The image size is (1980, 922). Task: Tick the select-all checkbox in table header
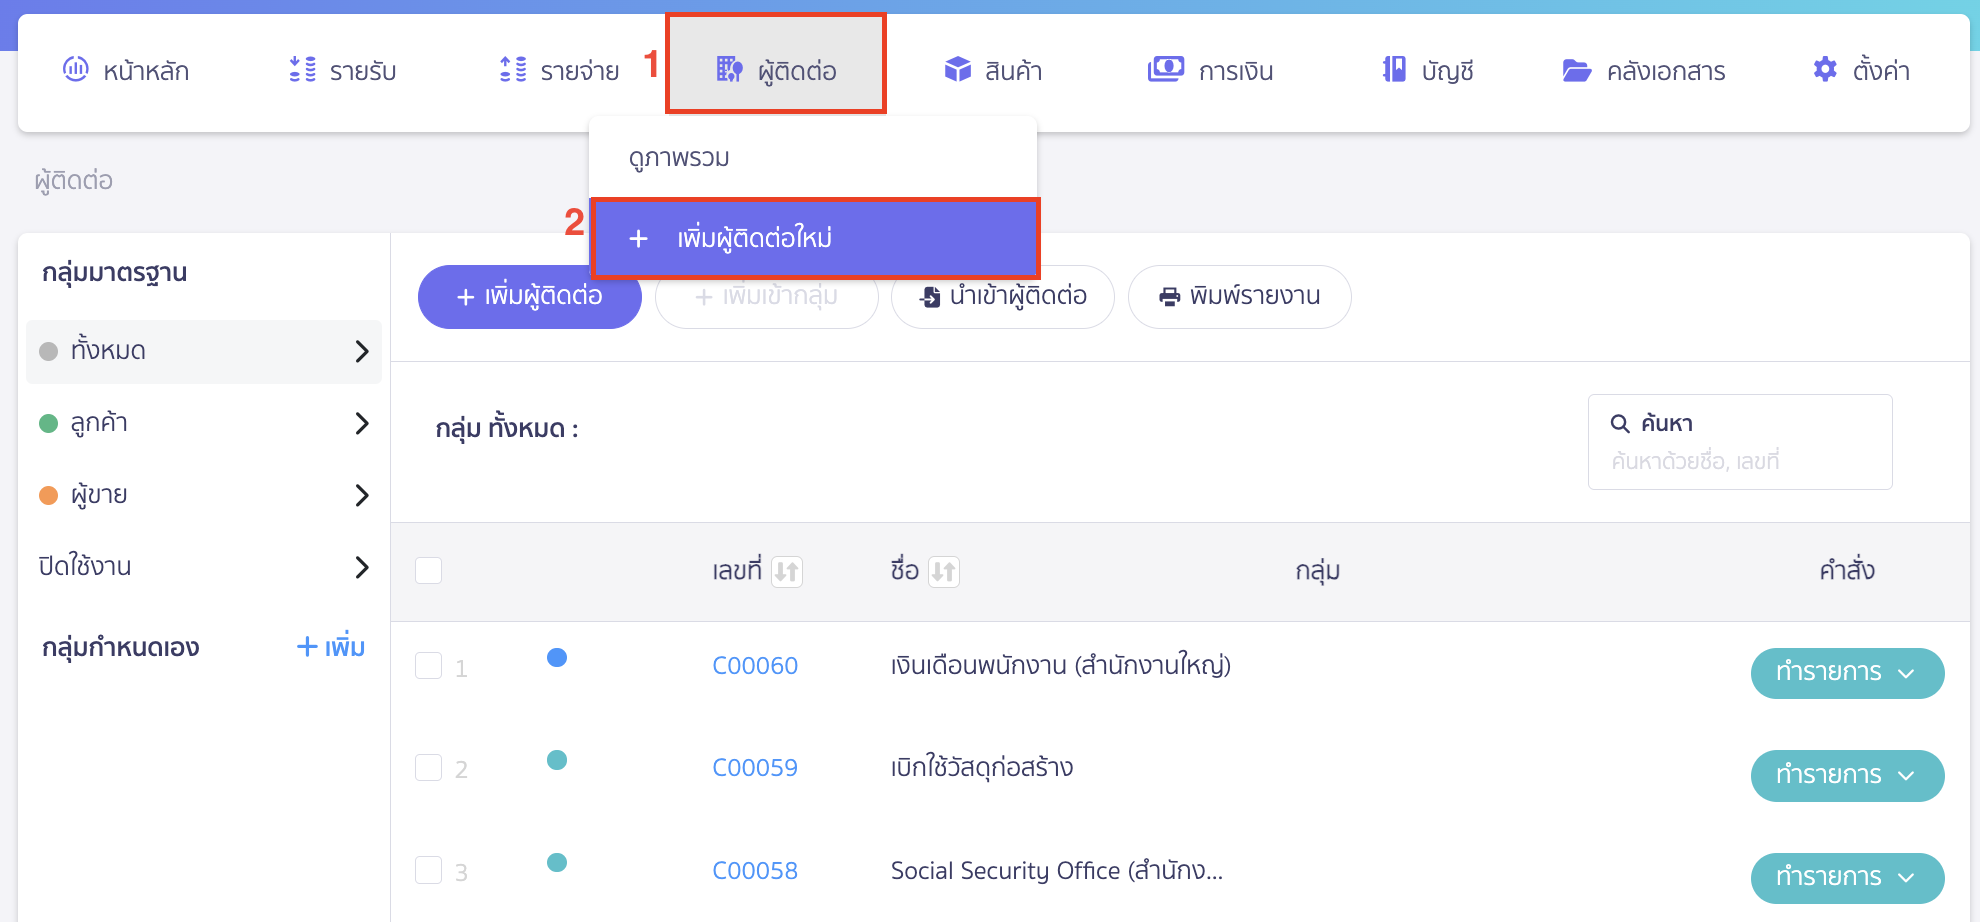point(428,570)
